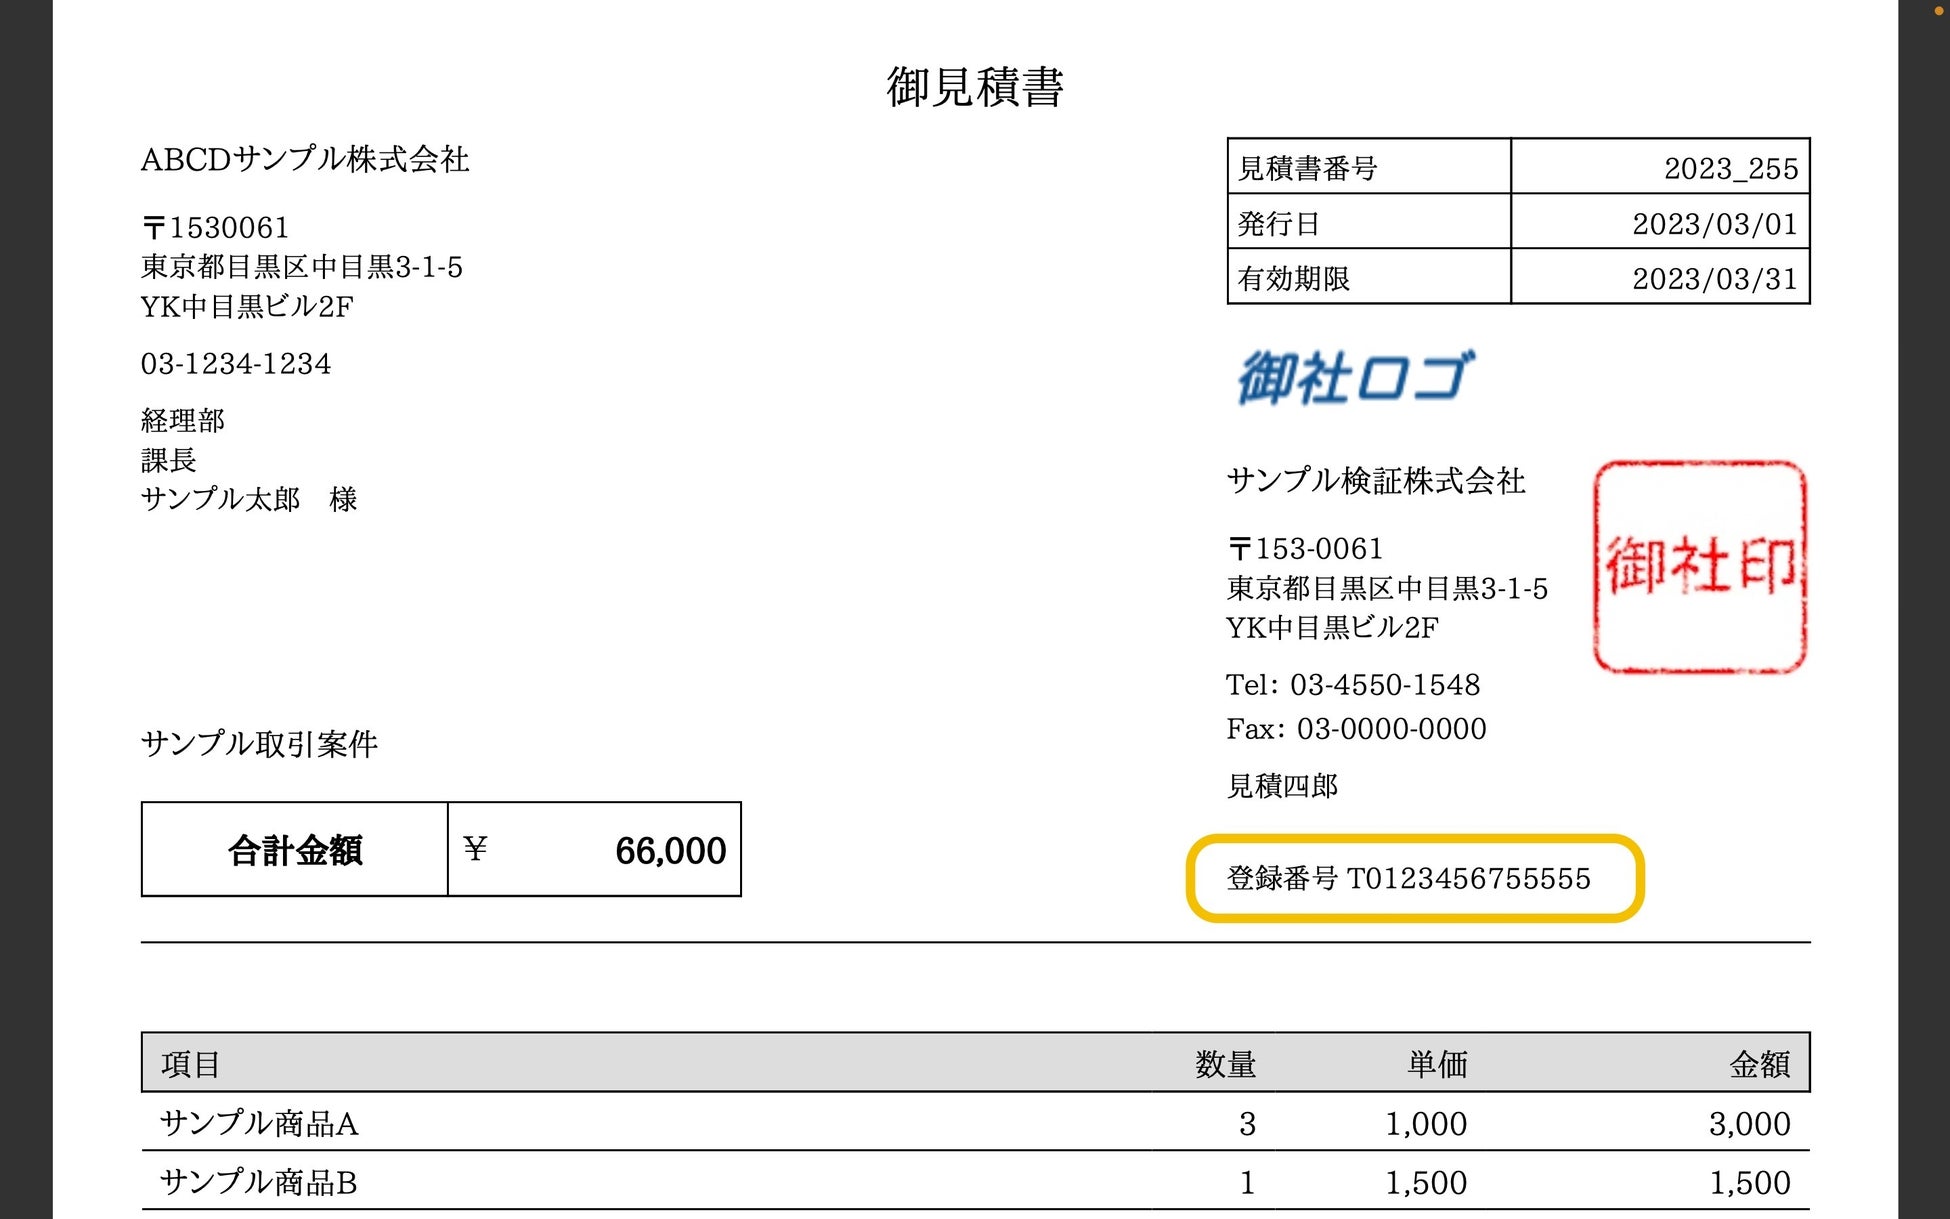This screenshot has height=1219, width=1950.
Task: Click the ¥ yen symbol in total box
Action: click(x=475, y=849)
